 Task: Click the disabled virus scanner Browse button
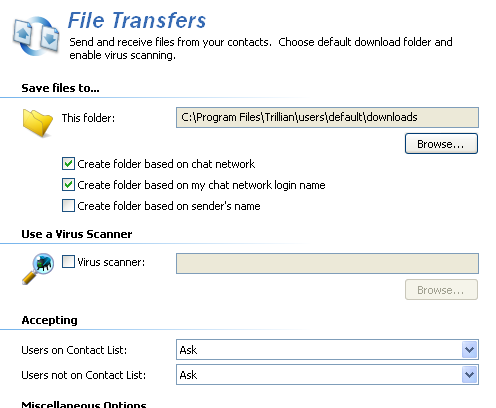(441, 290)
